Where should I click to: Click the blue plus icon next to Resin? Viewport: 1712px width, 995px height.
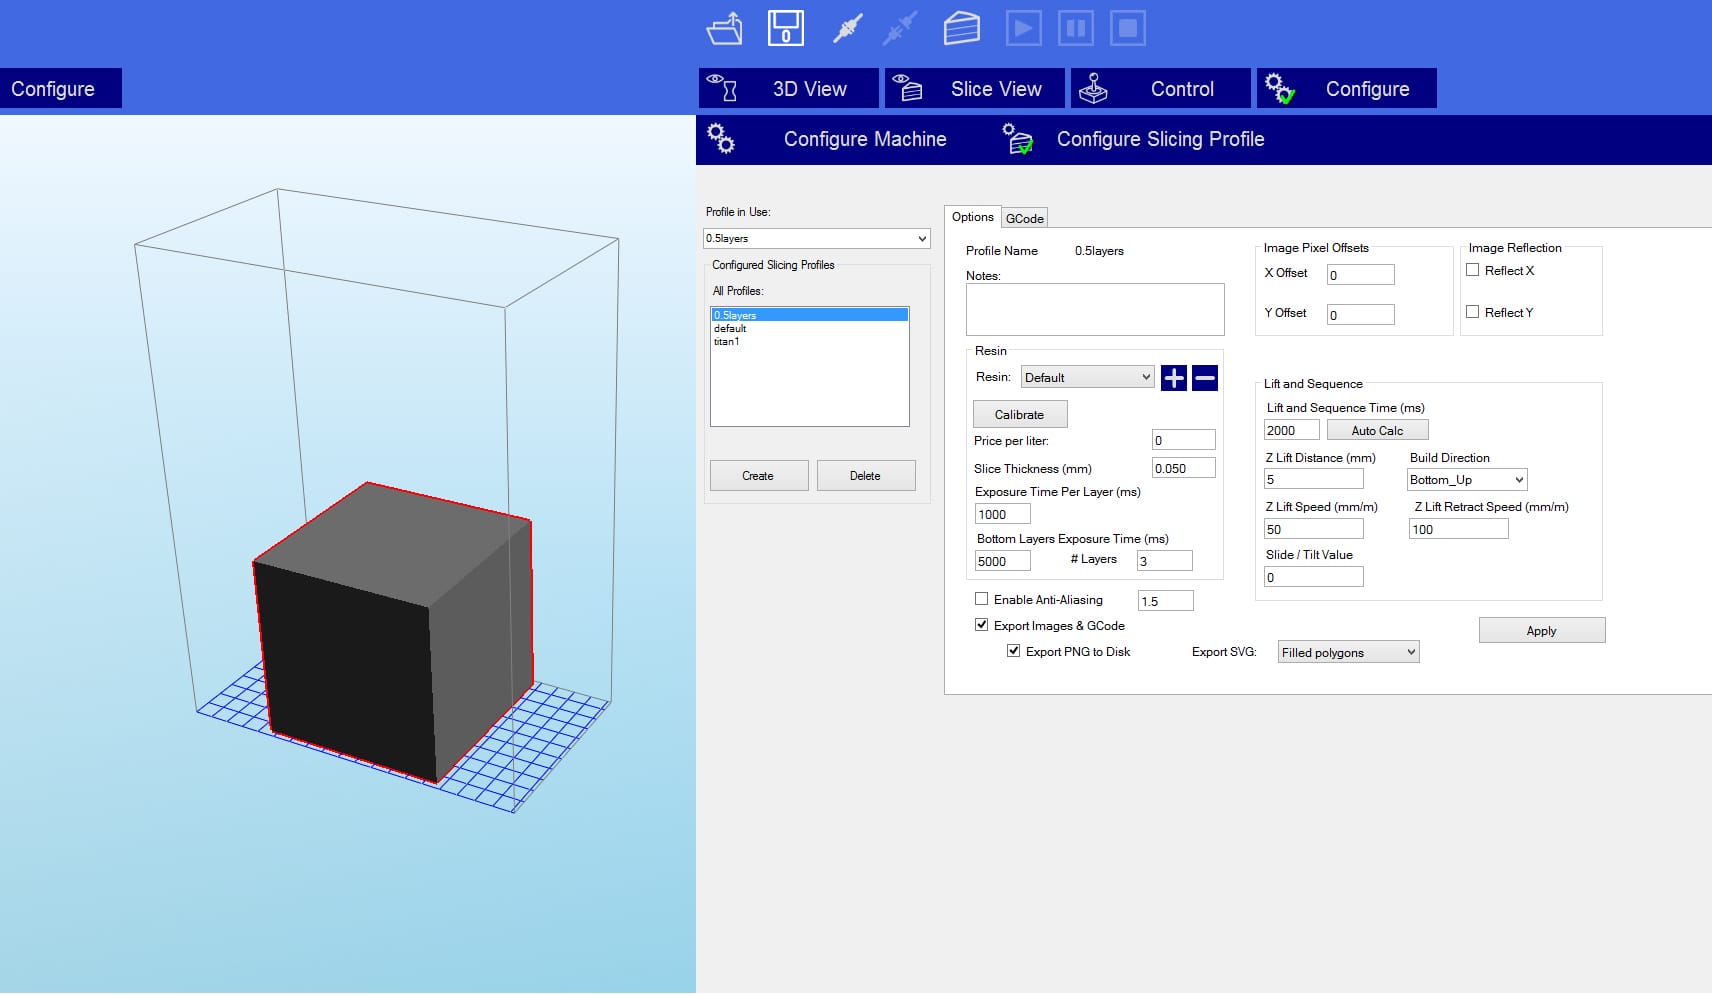pyautogui.click(x=1173, y=378)
